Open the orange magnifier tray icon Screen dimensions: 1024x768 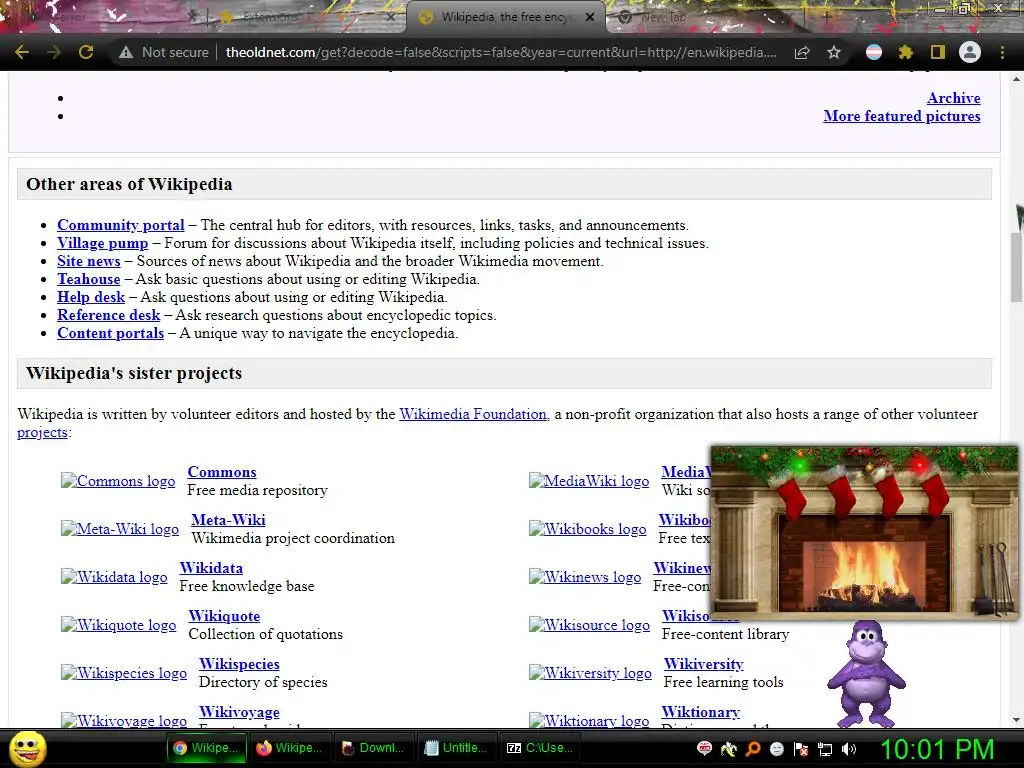pyautogui.click(x=752, y=748)
